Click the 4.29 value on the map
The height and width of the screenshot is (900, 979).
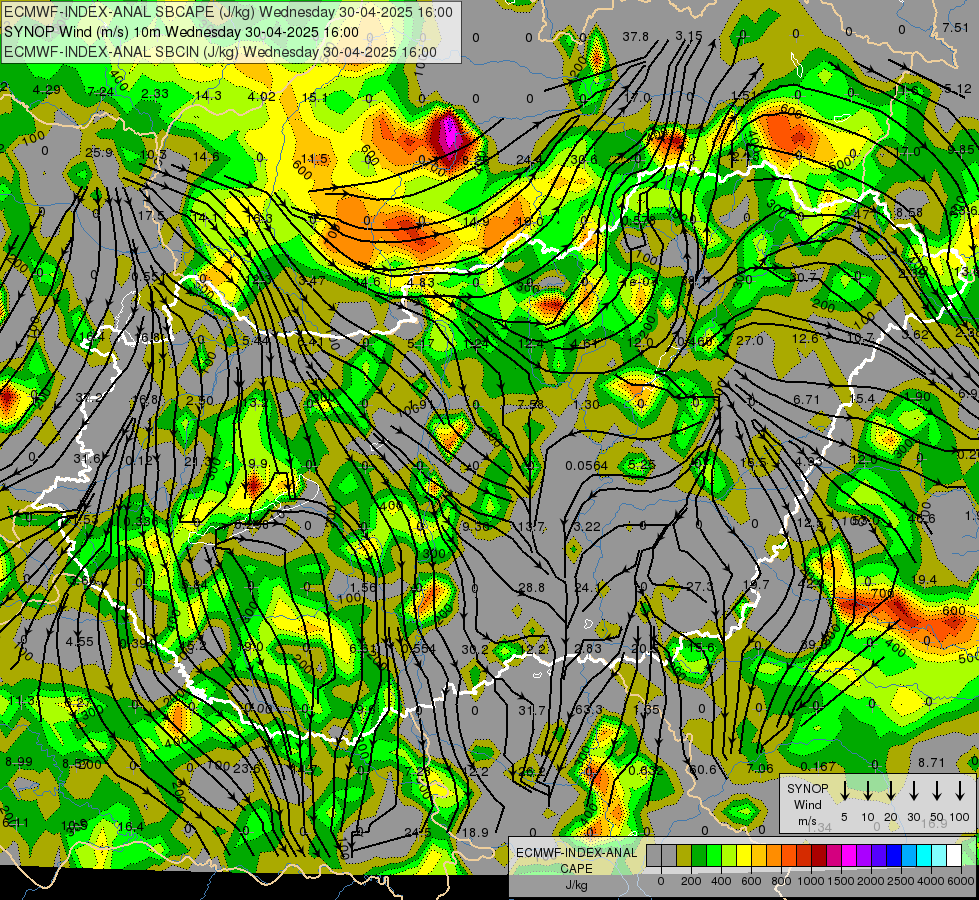coord(47,89)
